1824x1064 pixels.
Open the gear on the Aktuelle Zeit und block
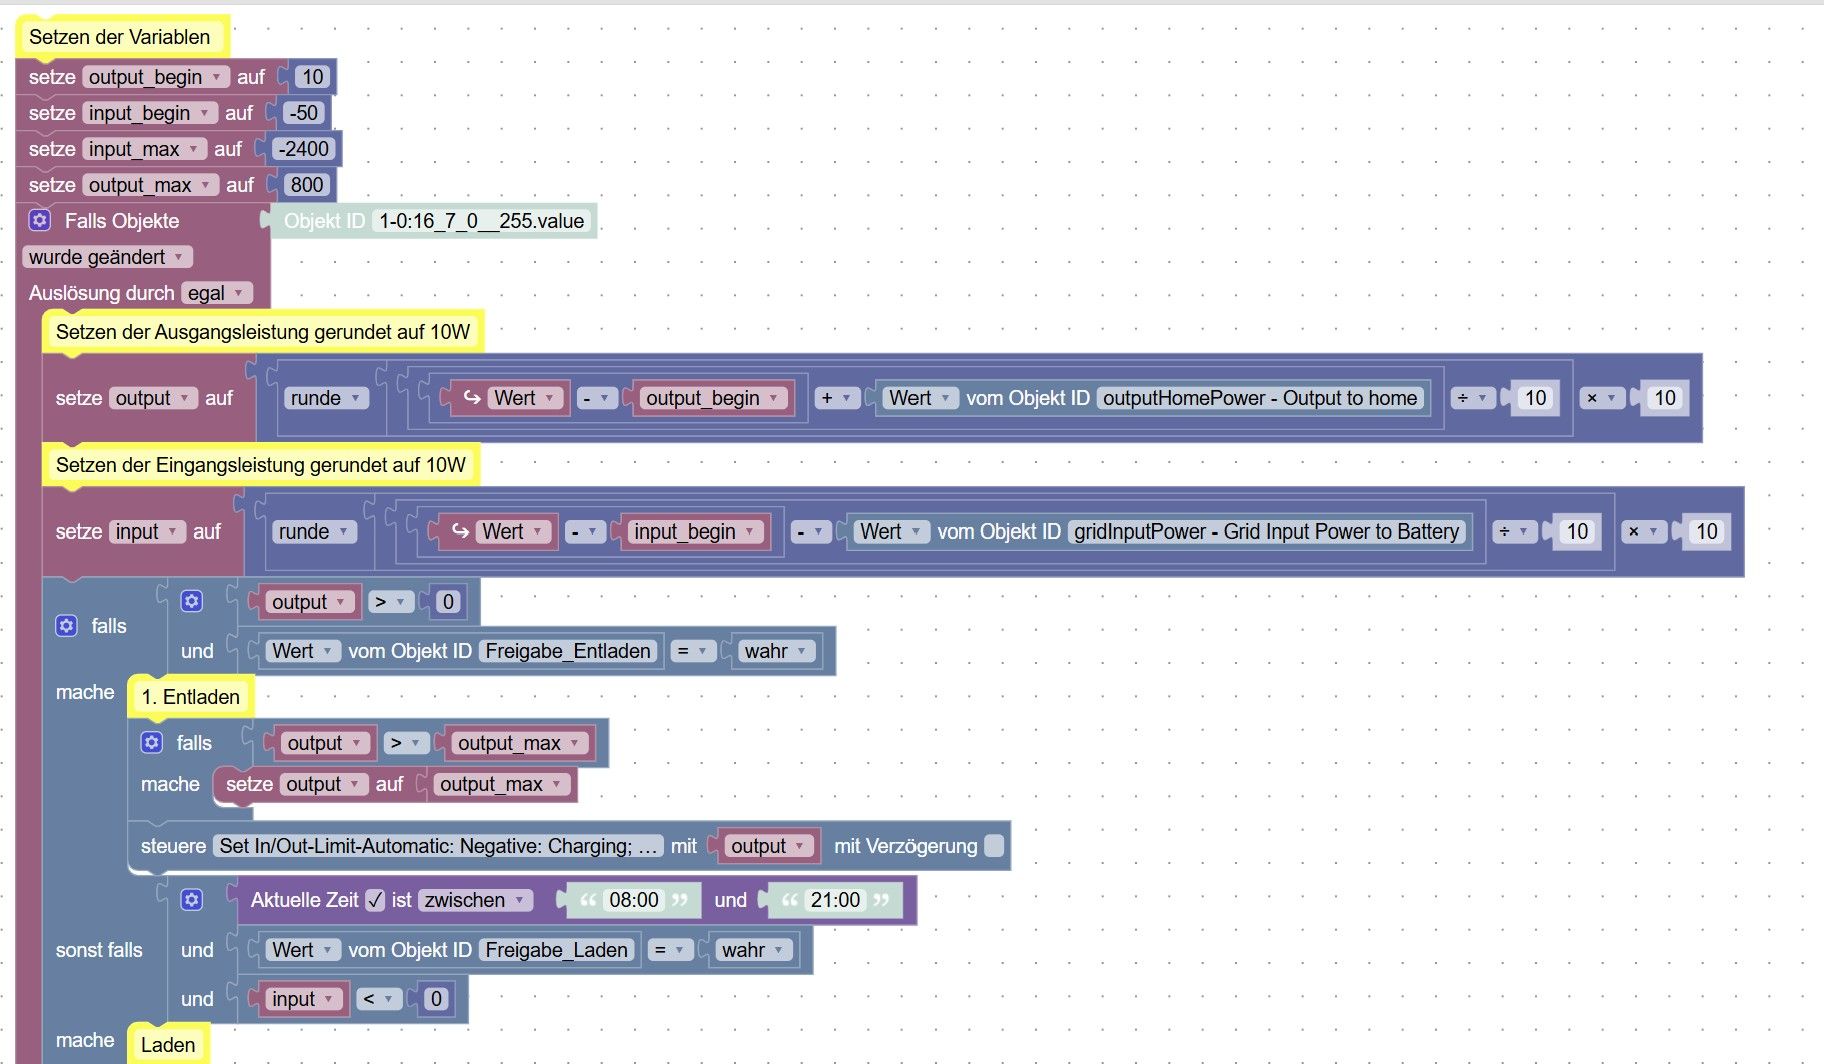coord(191,900)
